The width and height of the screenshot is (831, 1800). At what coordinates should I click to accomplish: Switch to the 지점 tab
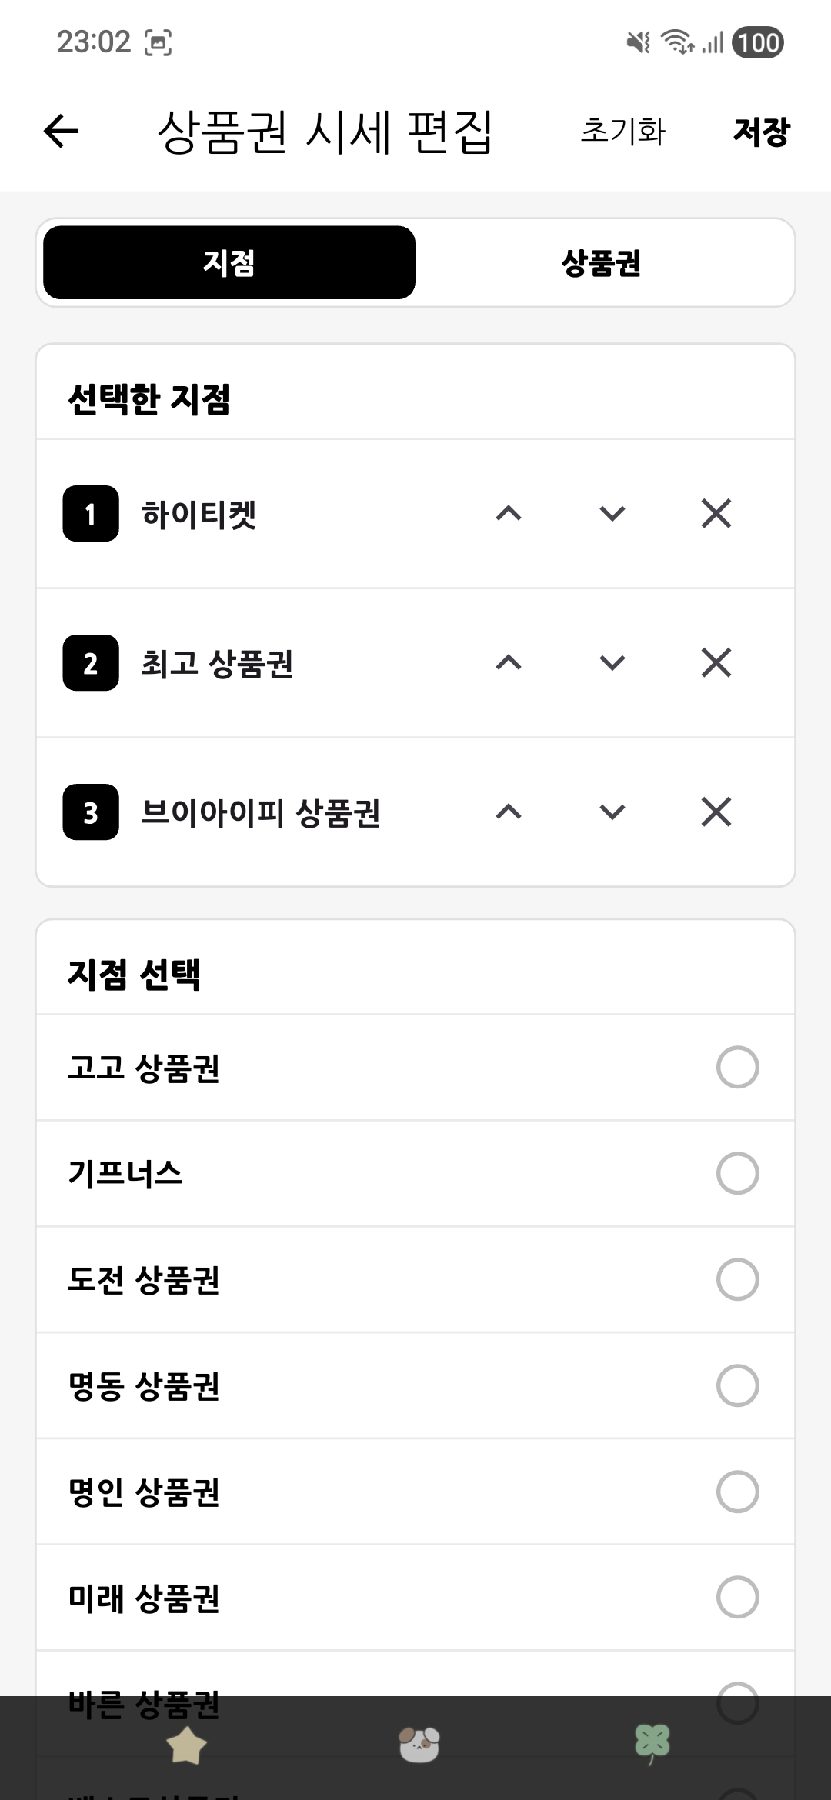click(x=229, y=263)
